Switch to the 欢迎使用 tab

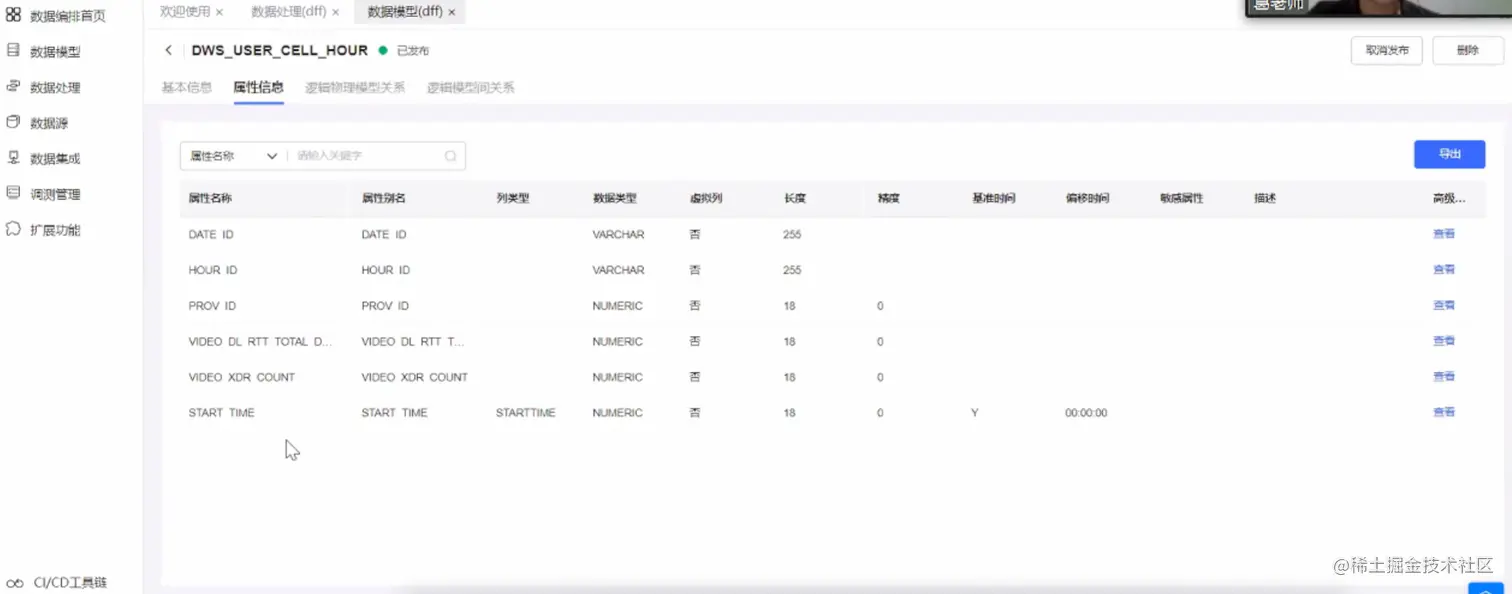[185, 12]
